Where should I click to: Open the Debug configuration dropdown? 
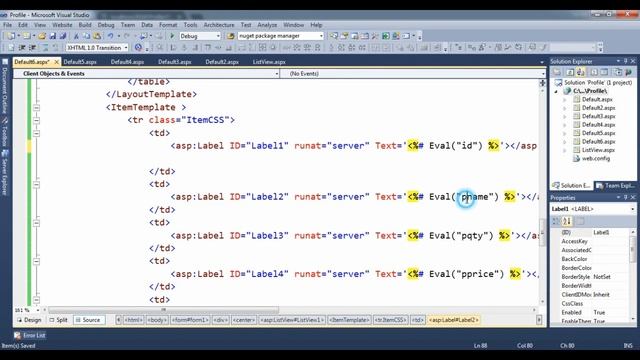218,36
